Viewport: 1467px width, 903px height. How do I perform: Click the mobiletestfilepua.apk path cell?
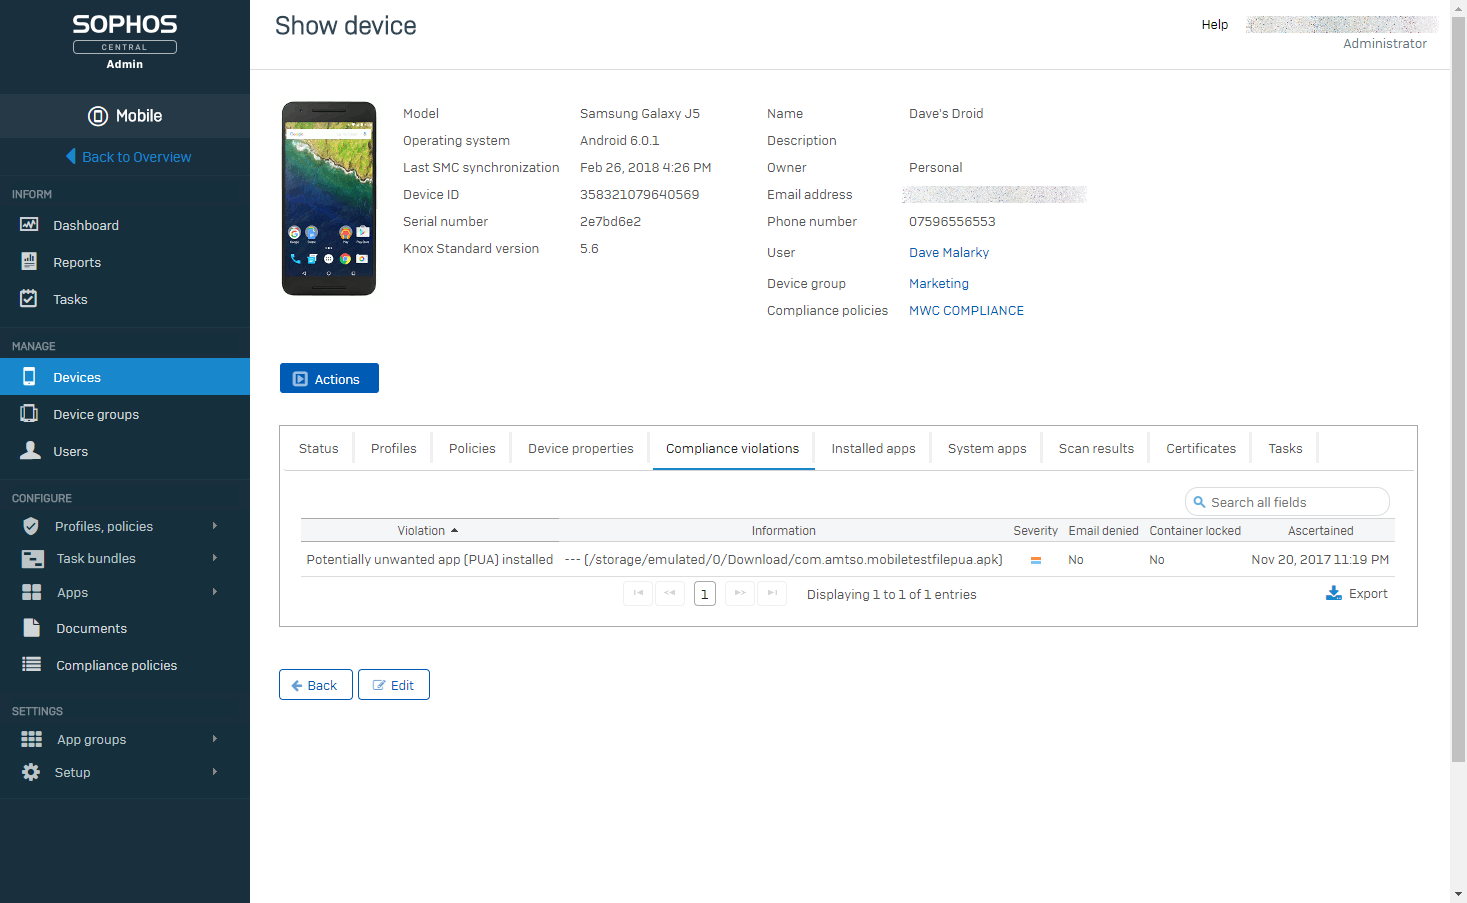[783, 559]
